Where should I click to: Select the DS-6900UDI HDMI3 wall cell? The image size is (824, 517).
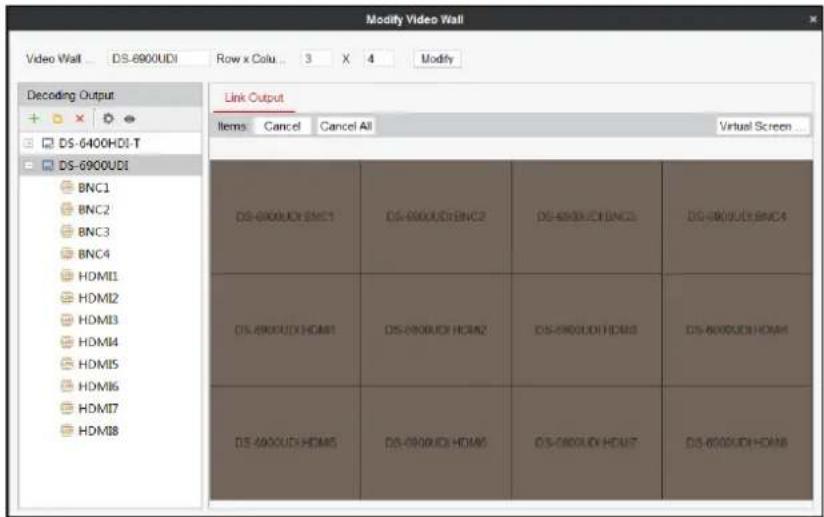coord(586,330)
